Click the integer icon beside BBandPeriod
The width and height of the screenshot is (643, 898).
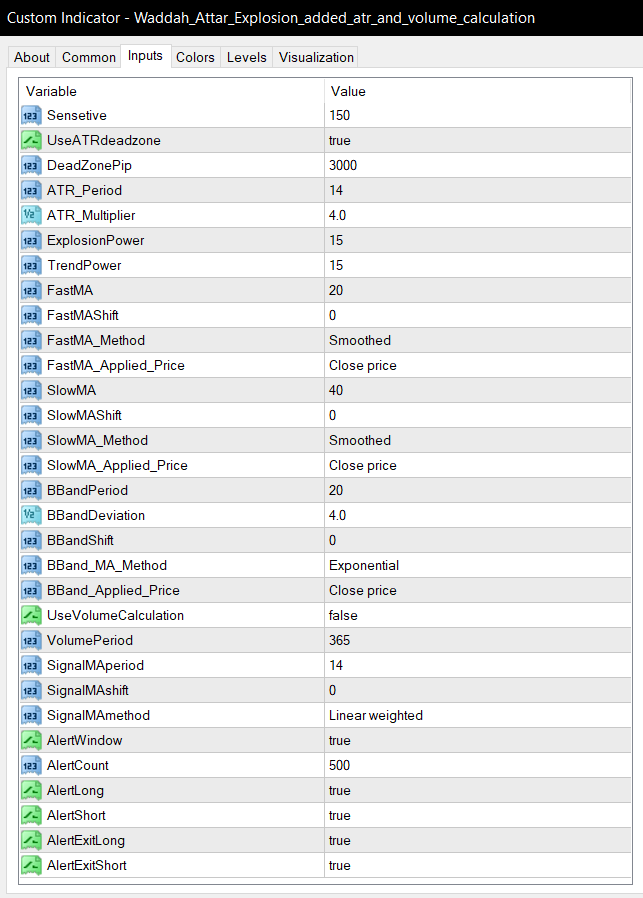pyautogui.click(x=31, y=491)
